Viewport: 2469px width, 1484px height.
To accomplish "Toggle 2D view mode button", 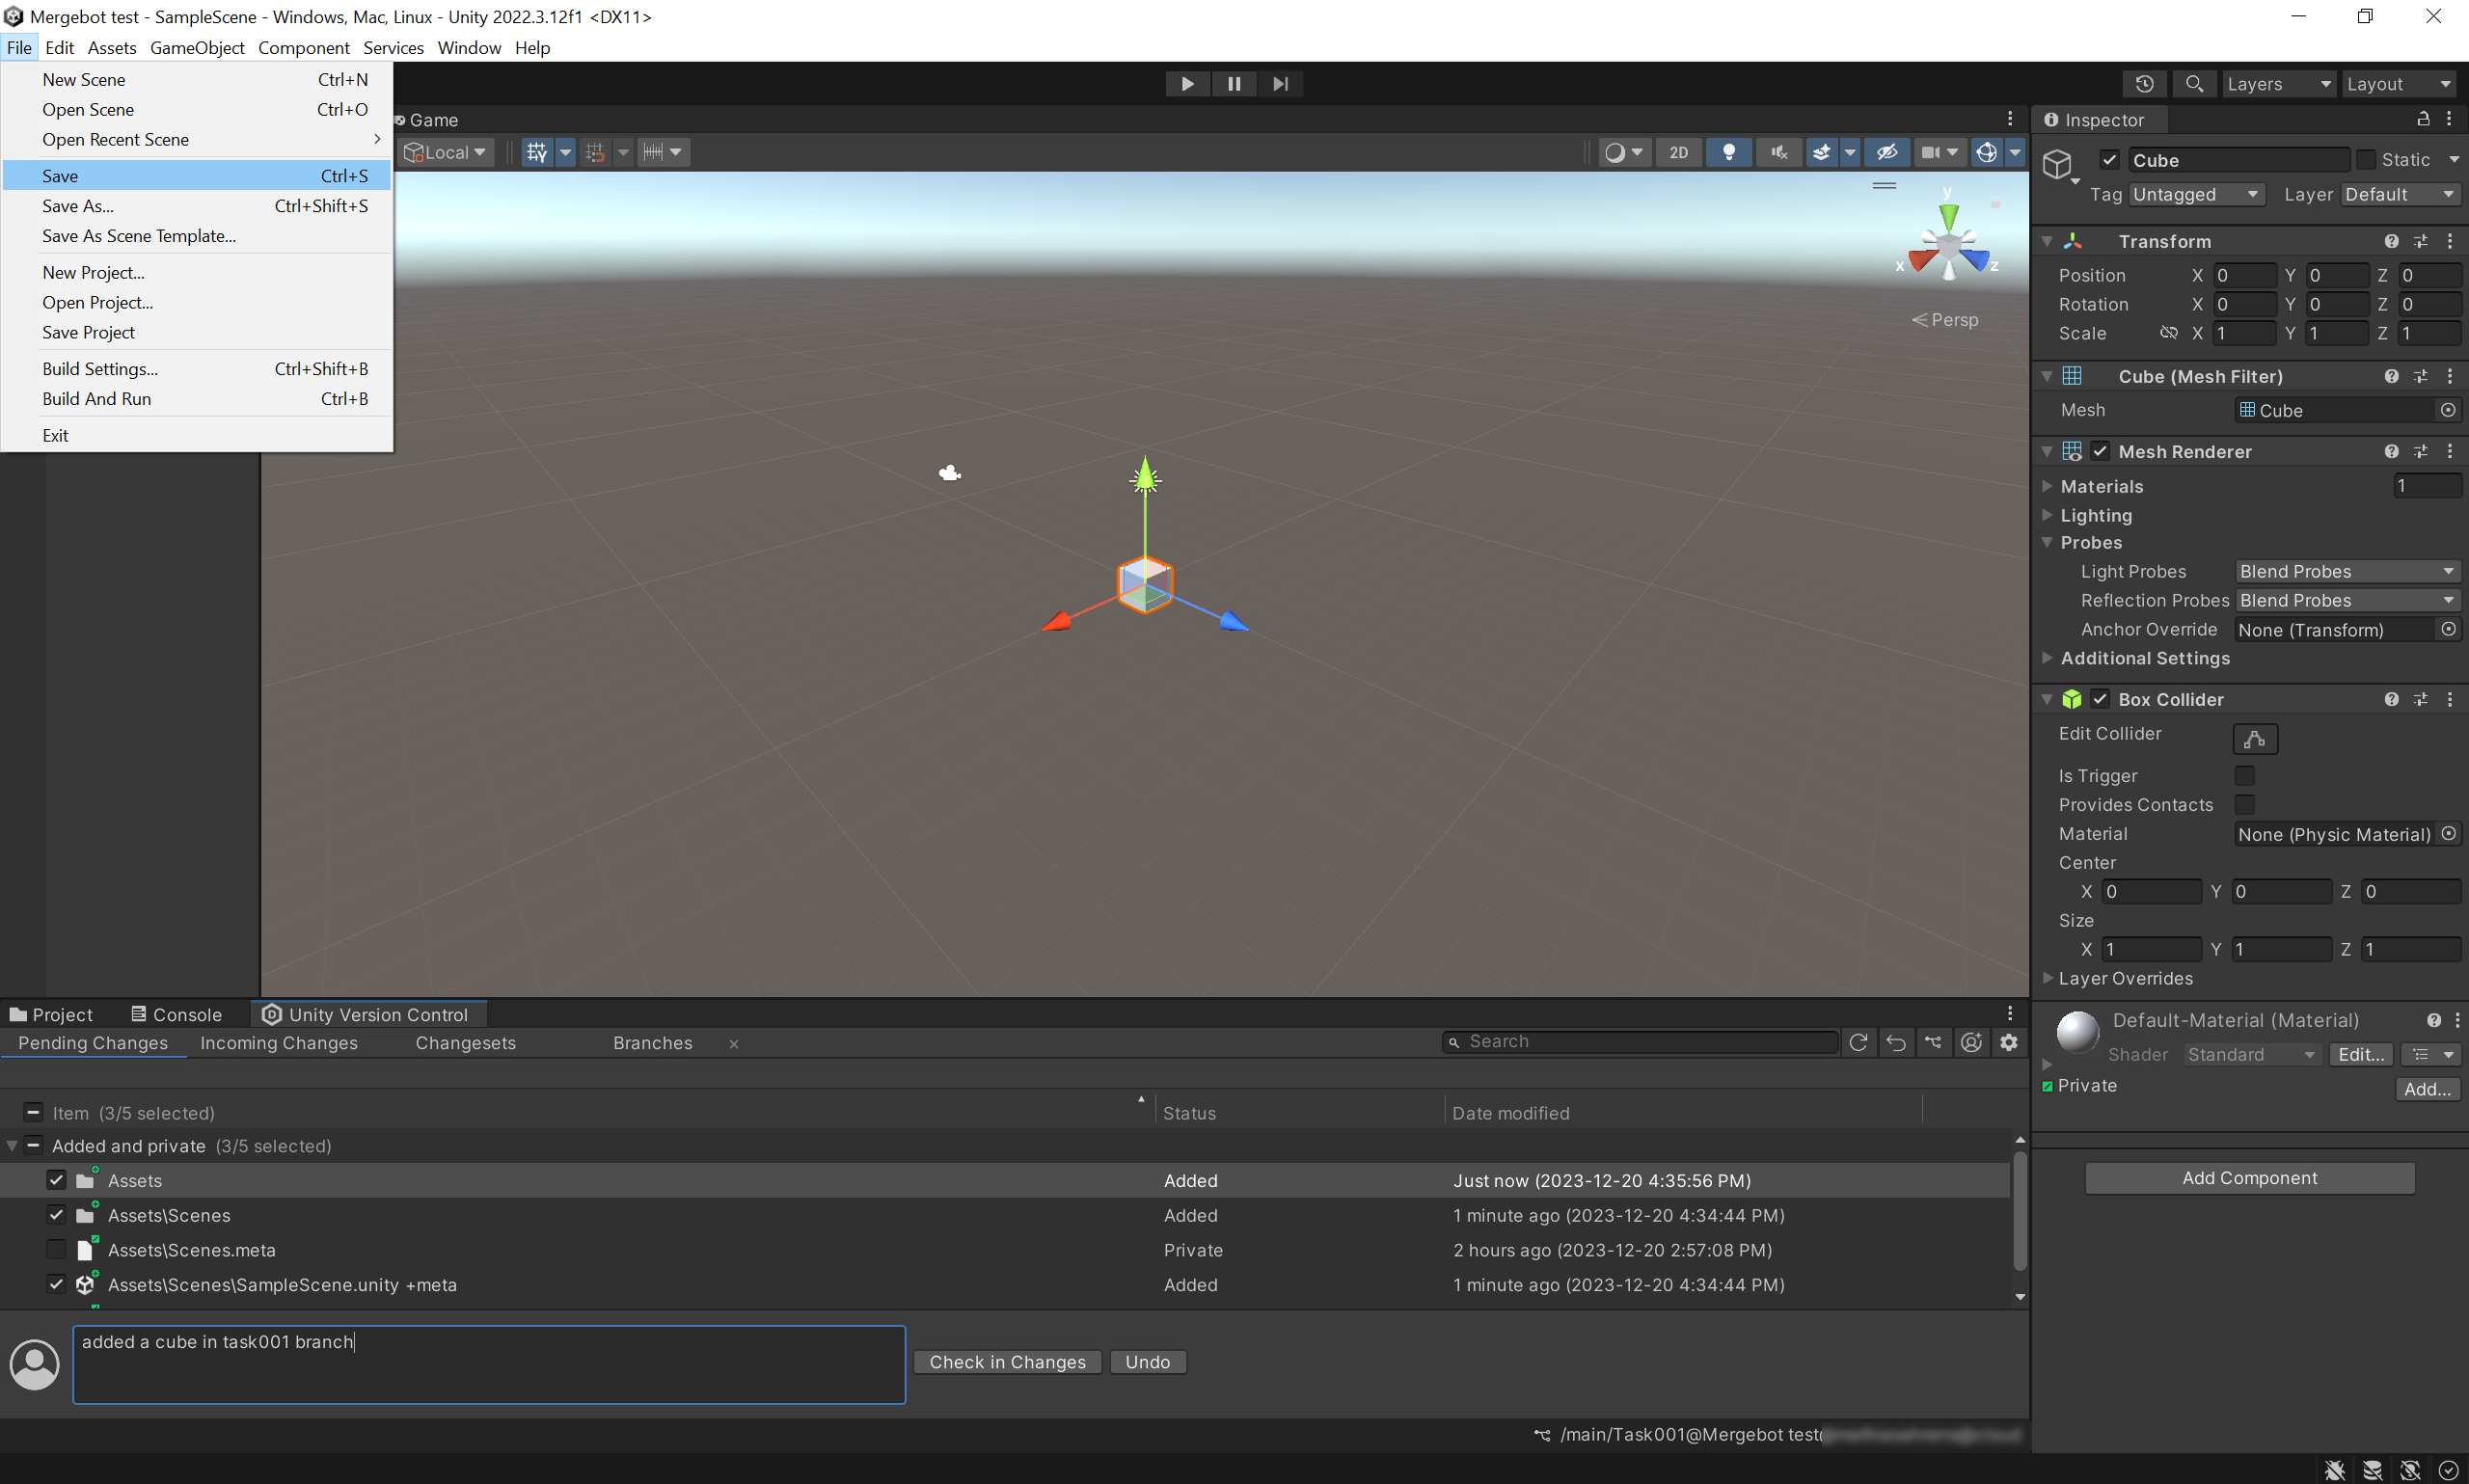I will (1679, 152).
